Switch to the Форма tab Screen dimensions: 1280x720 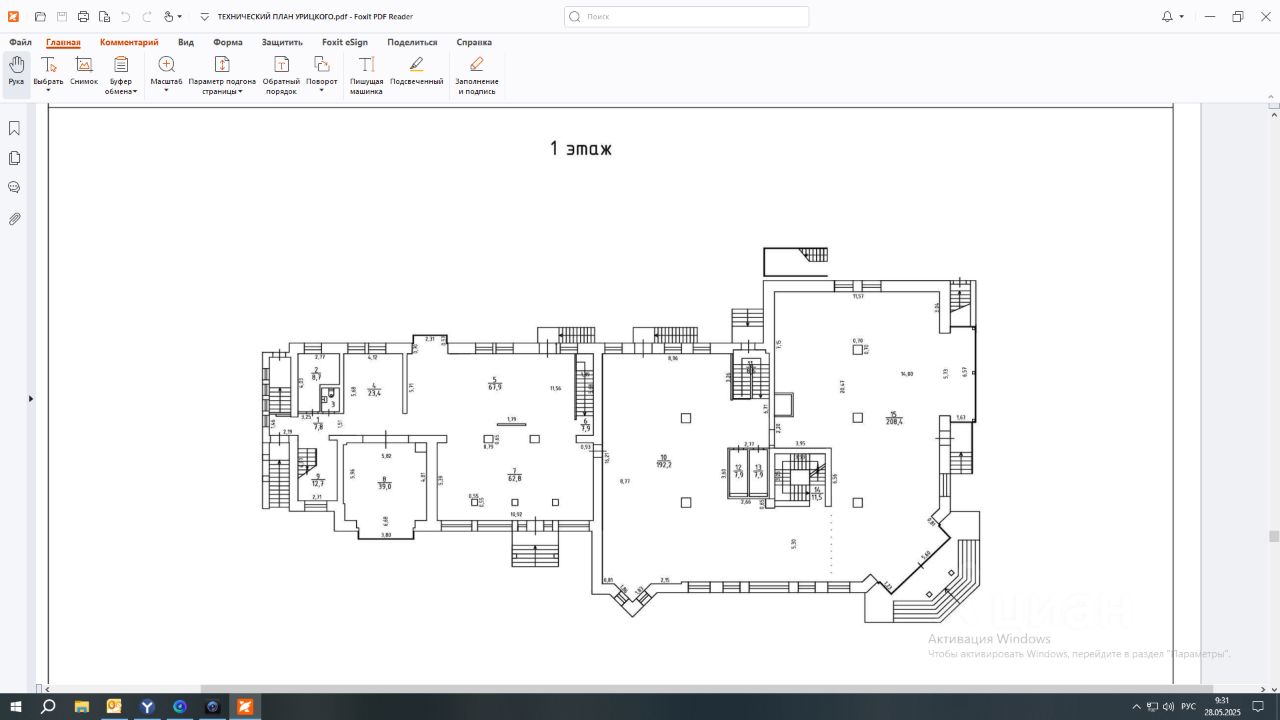[x=228, y=42]
